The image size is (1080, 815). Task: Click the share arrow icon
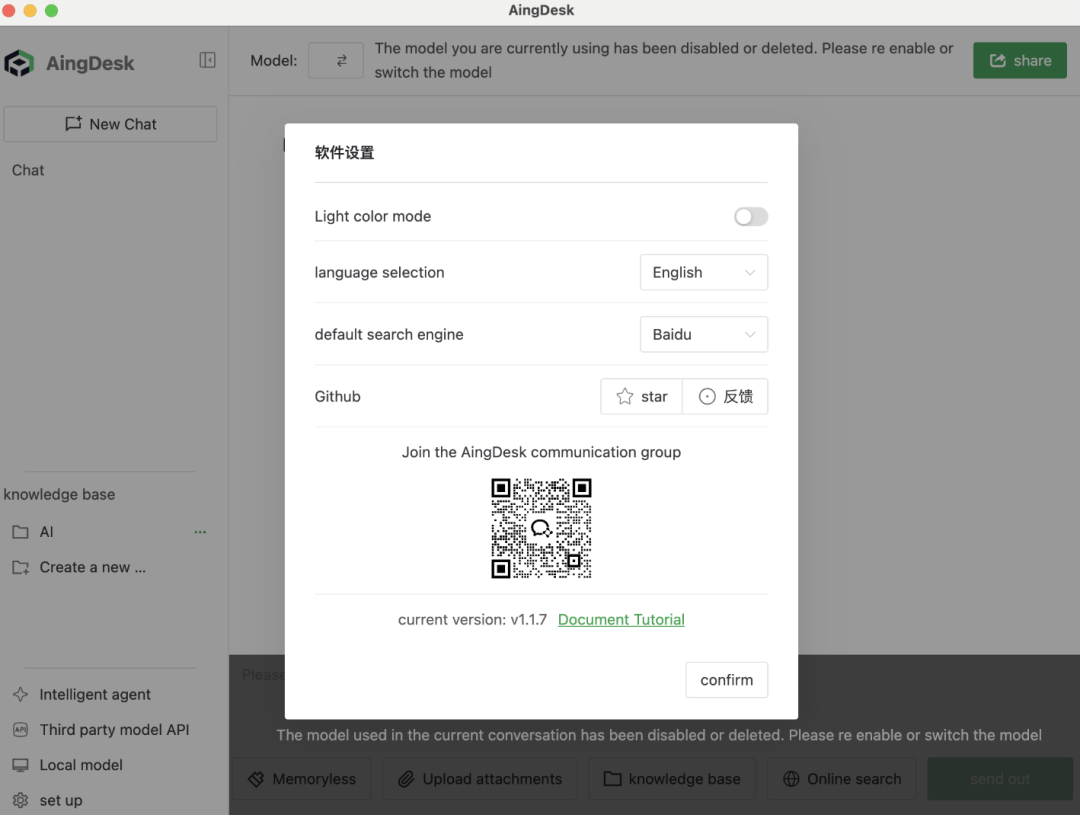(x=998, y=61)
